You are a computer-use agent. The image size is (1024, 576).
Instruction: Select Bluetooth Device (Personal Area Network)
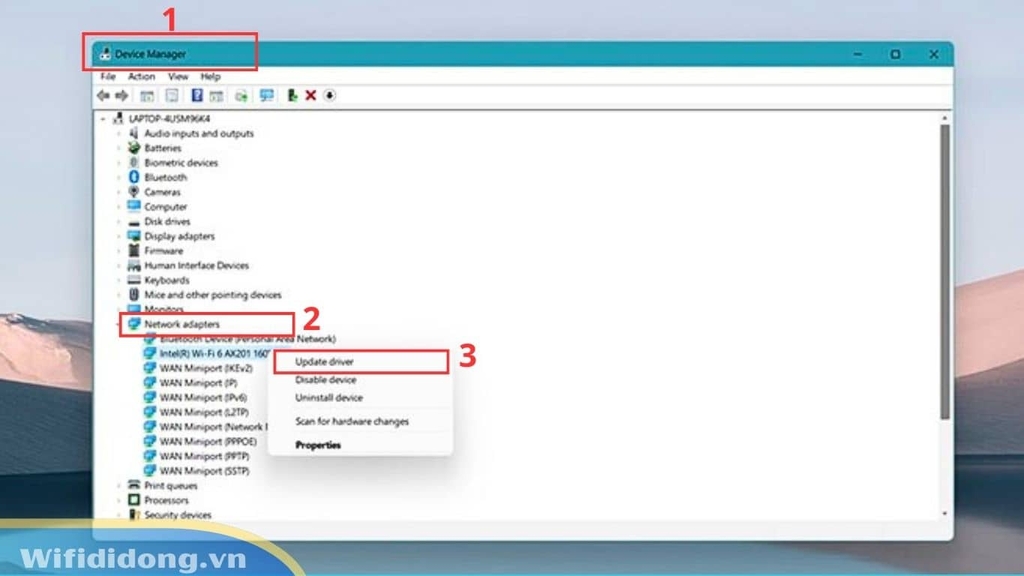[x=248, y=339]
